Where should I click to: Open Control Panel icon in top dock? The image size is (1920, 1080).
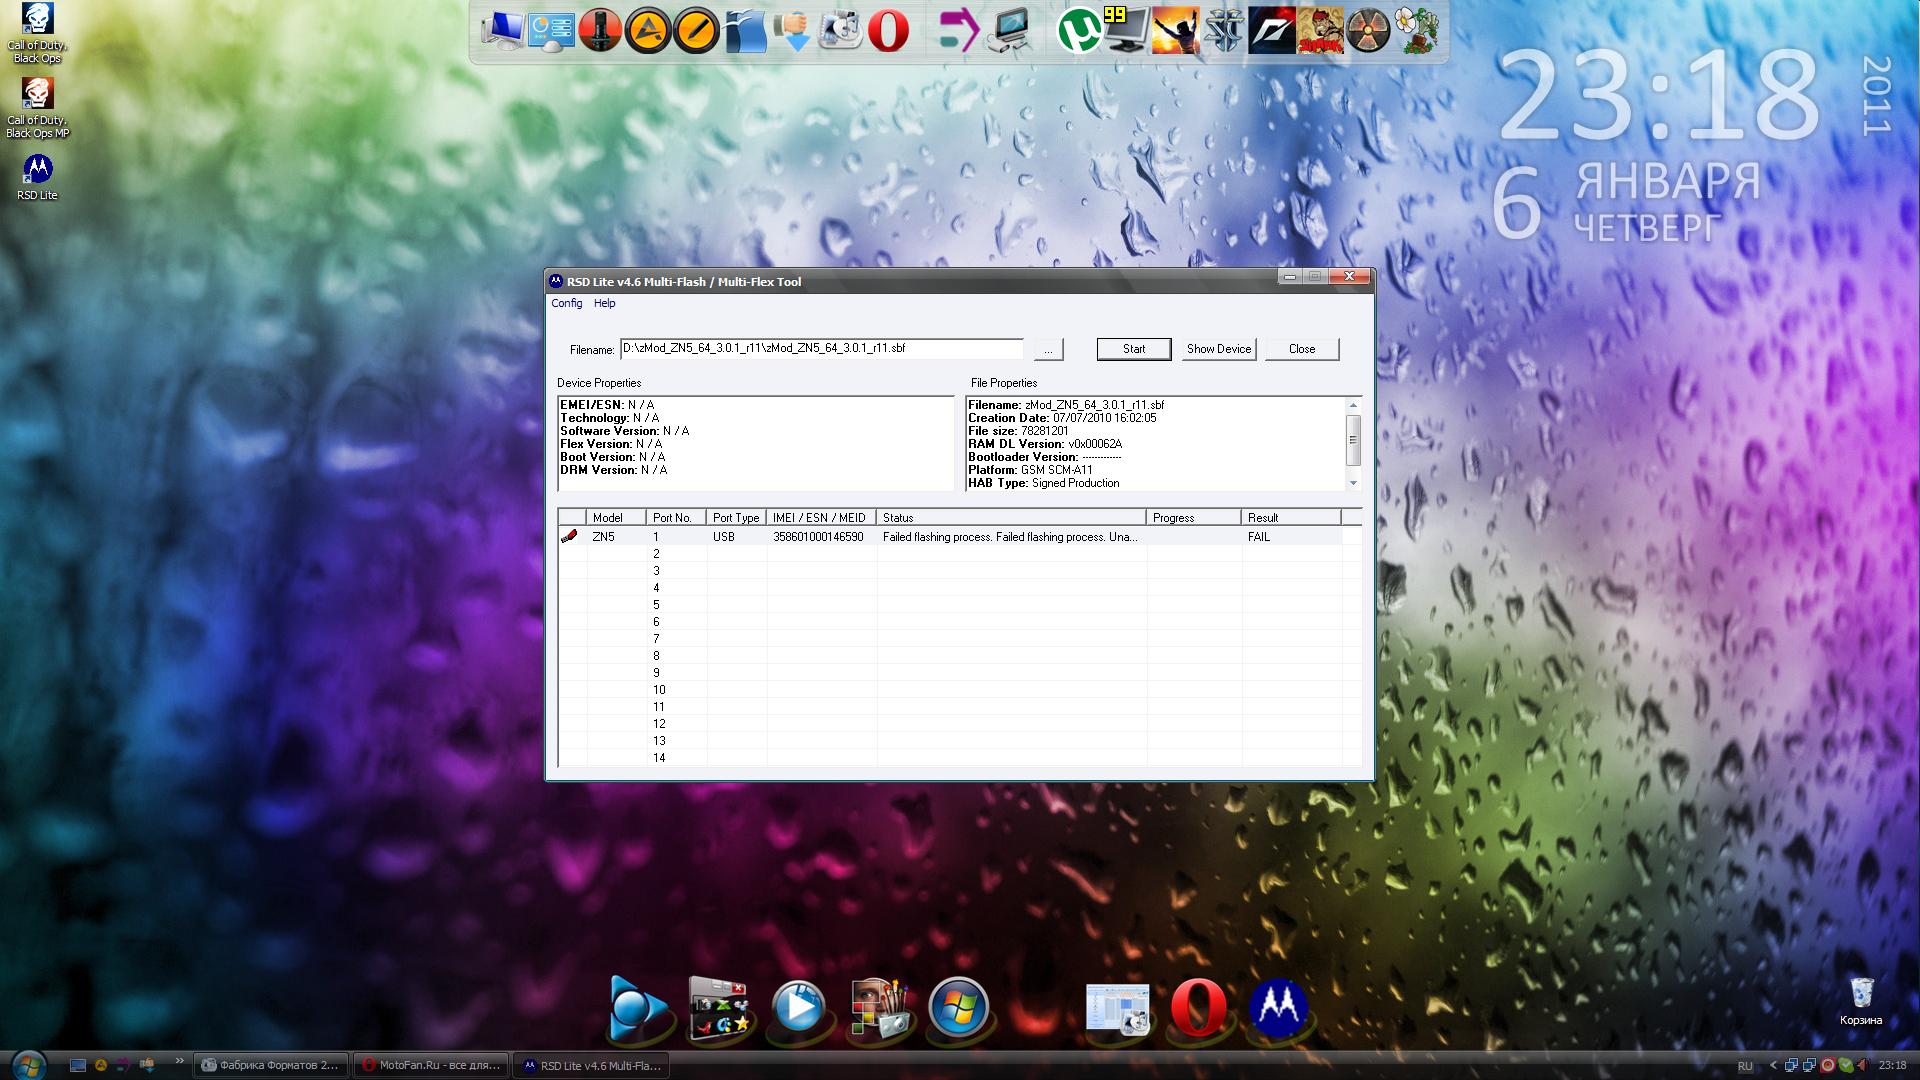pyautogui.click(x=552, y=30)
